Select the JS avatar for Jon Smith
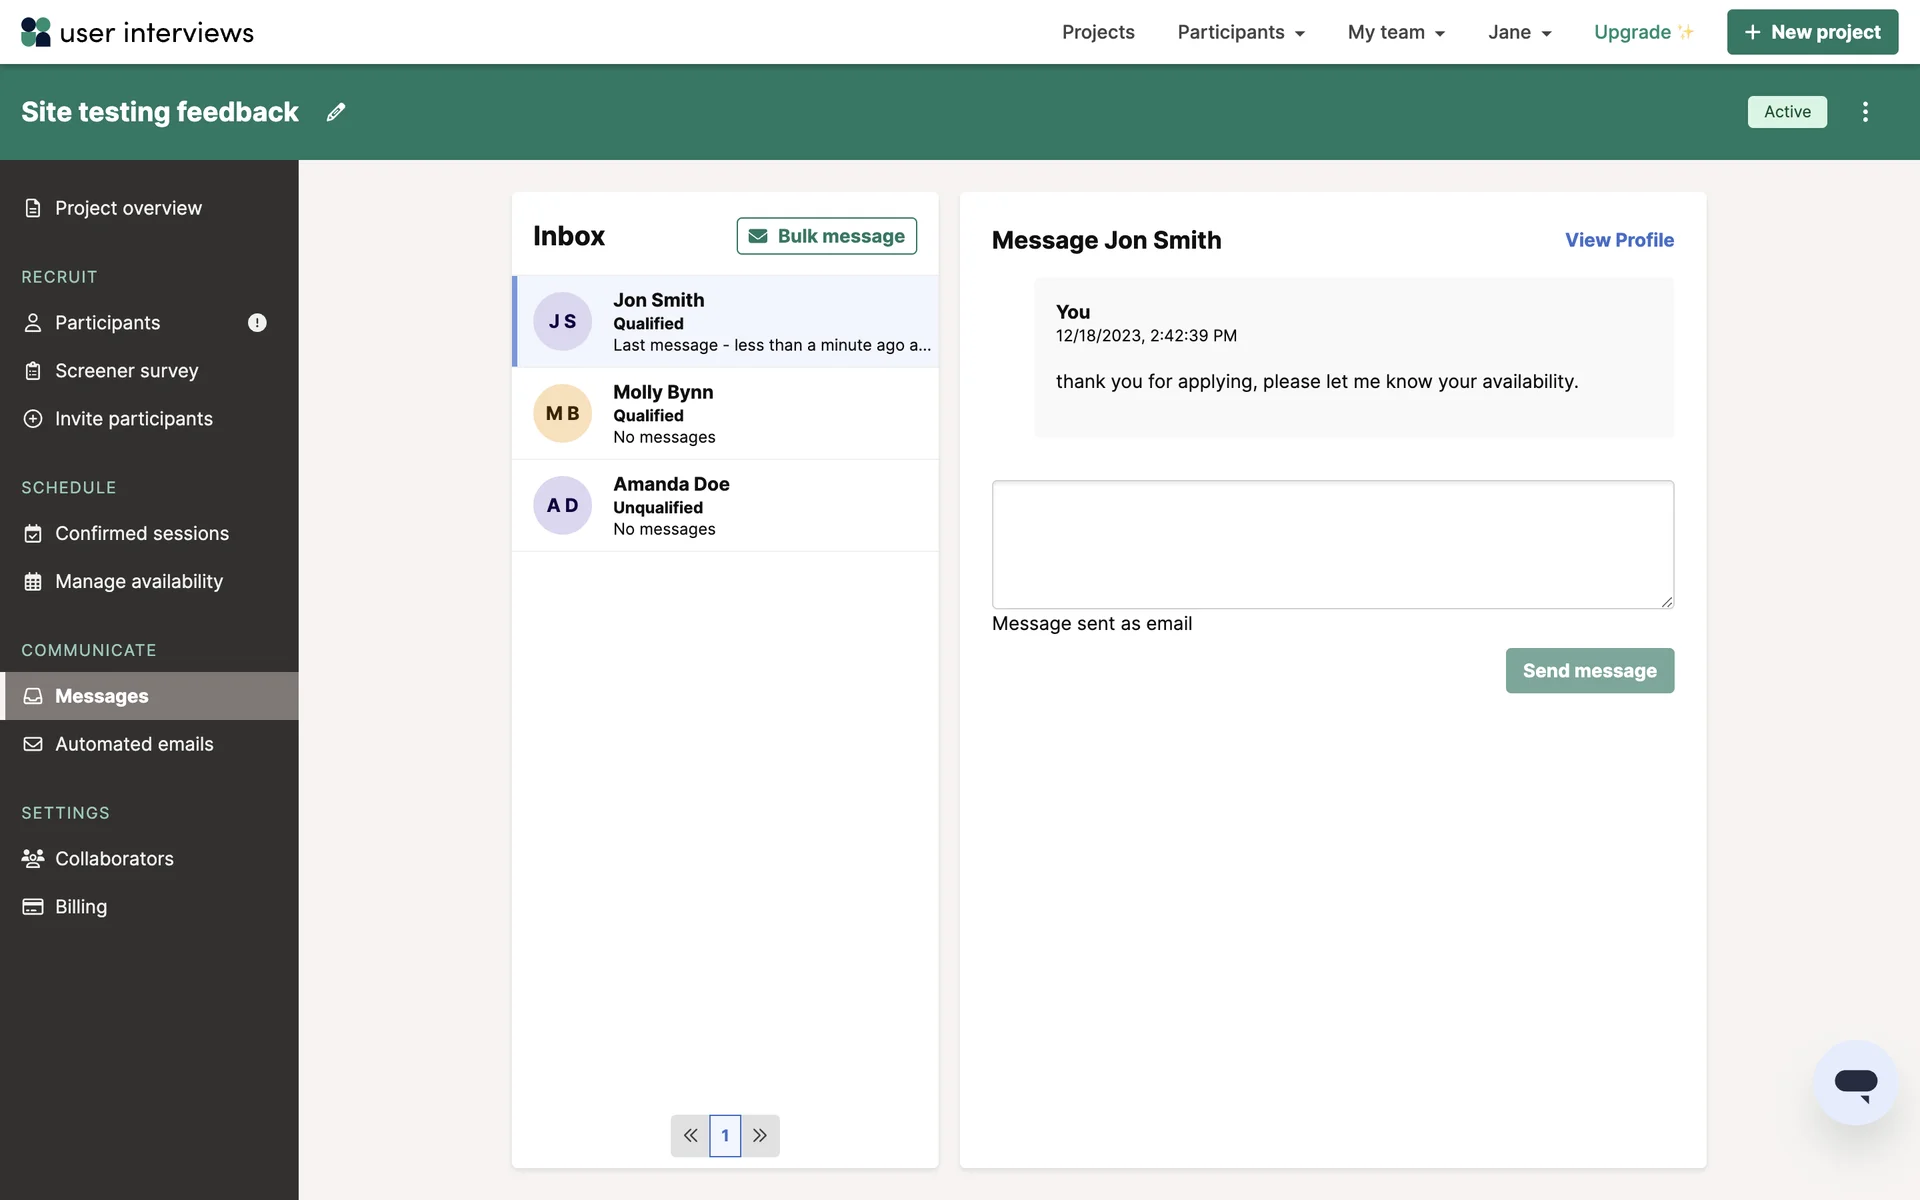This screenshot has width=1920, height=1200. (x=562, y=321)
